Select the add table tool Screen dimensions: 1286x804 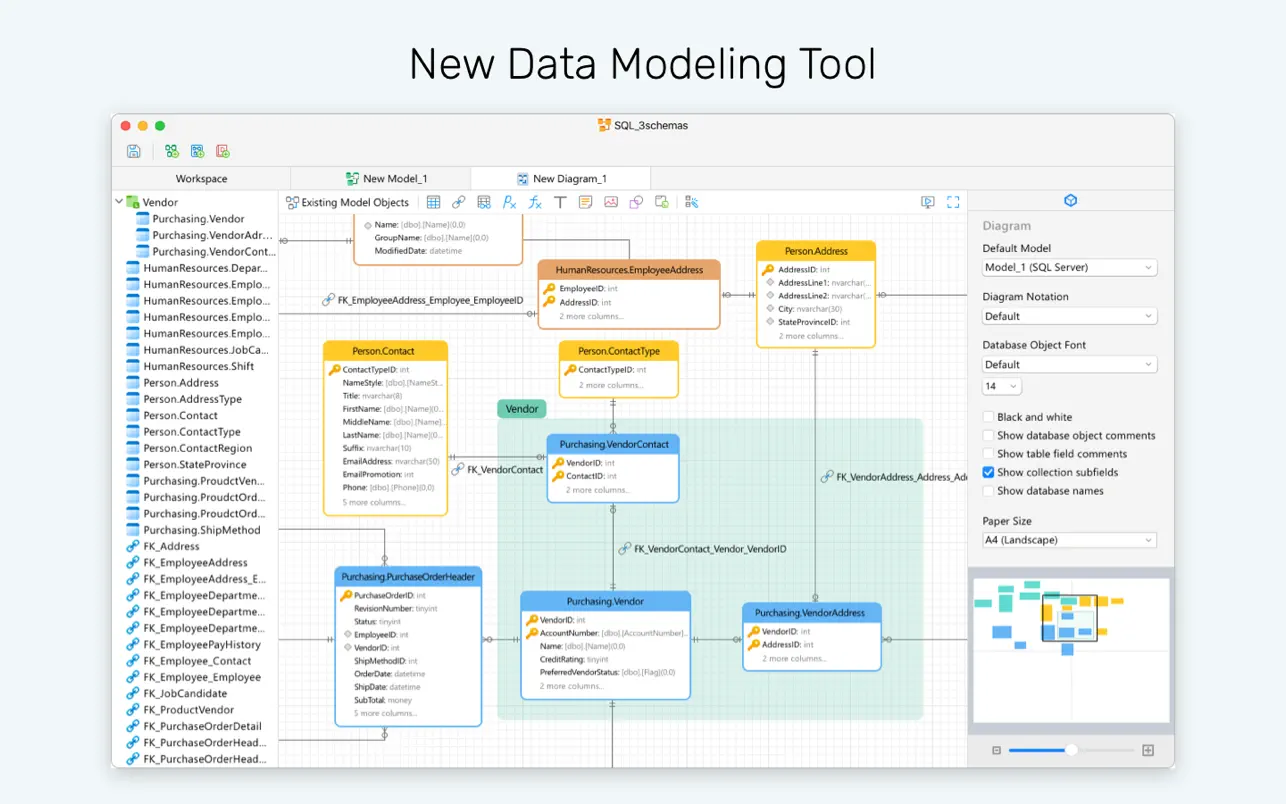point(433,202)
